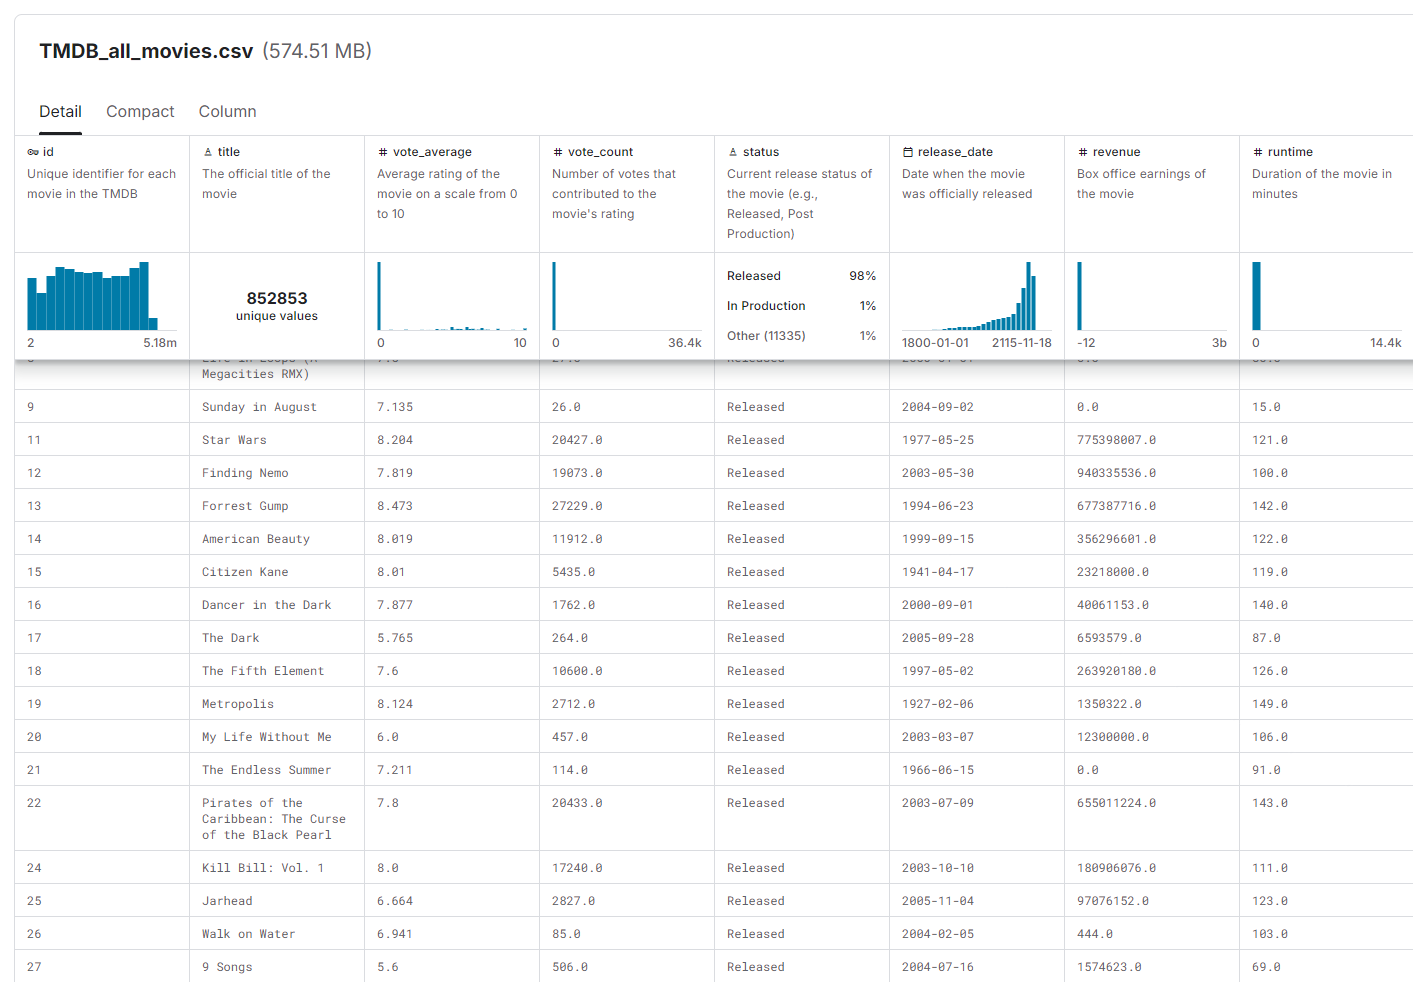The width and height of the screenshot is (1413, 982).
Task: Click the vote_average column header
Action: coord(432,152)
